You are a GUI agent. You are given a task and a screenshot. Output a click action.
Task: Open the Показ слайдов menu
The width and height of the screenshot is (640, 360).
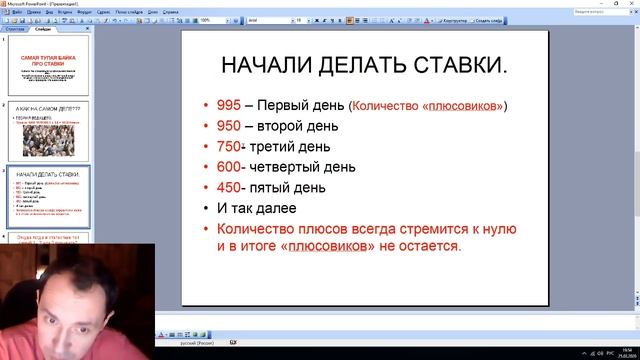[x=129, y=12]
